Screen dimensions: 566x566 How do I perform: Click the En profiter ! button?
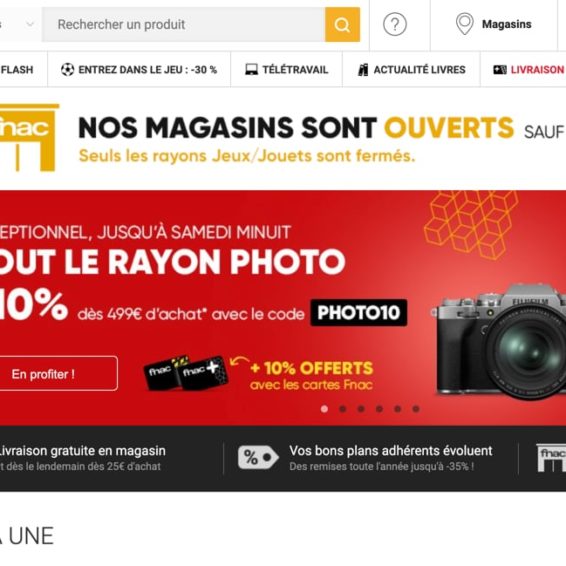click(56, 374)
